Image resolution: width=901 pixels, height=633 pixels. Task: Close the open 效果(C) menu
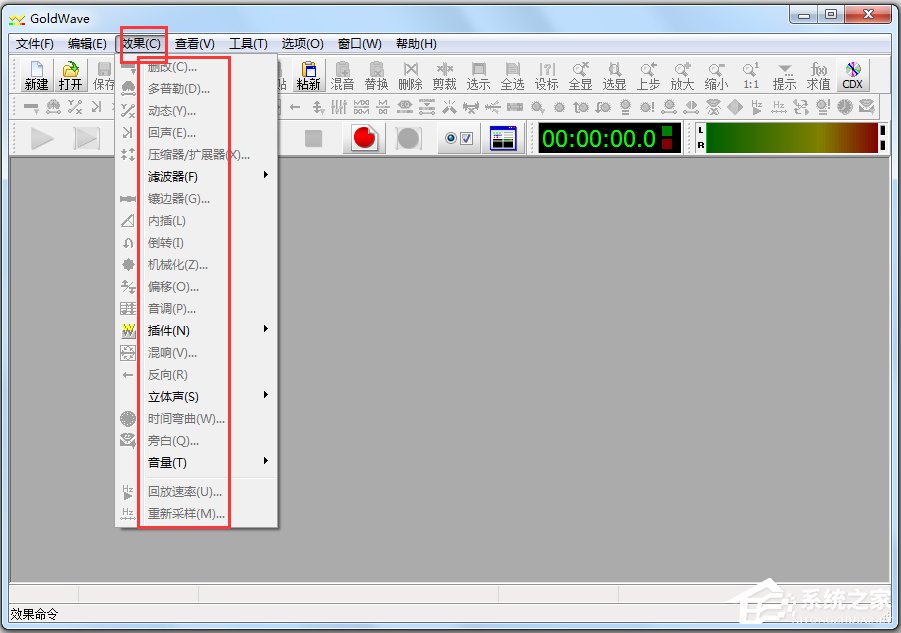point(141,44)
